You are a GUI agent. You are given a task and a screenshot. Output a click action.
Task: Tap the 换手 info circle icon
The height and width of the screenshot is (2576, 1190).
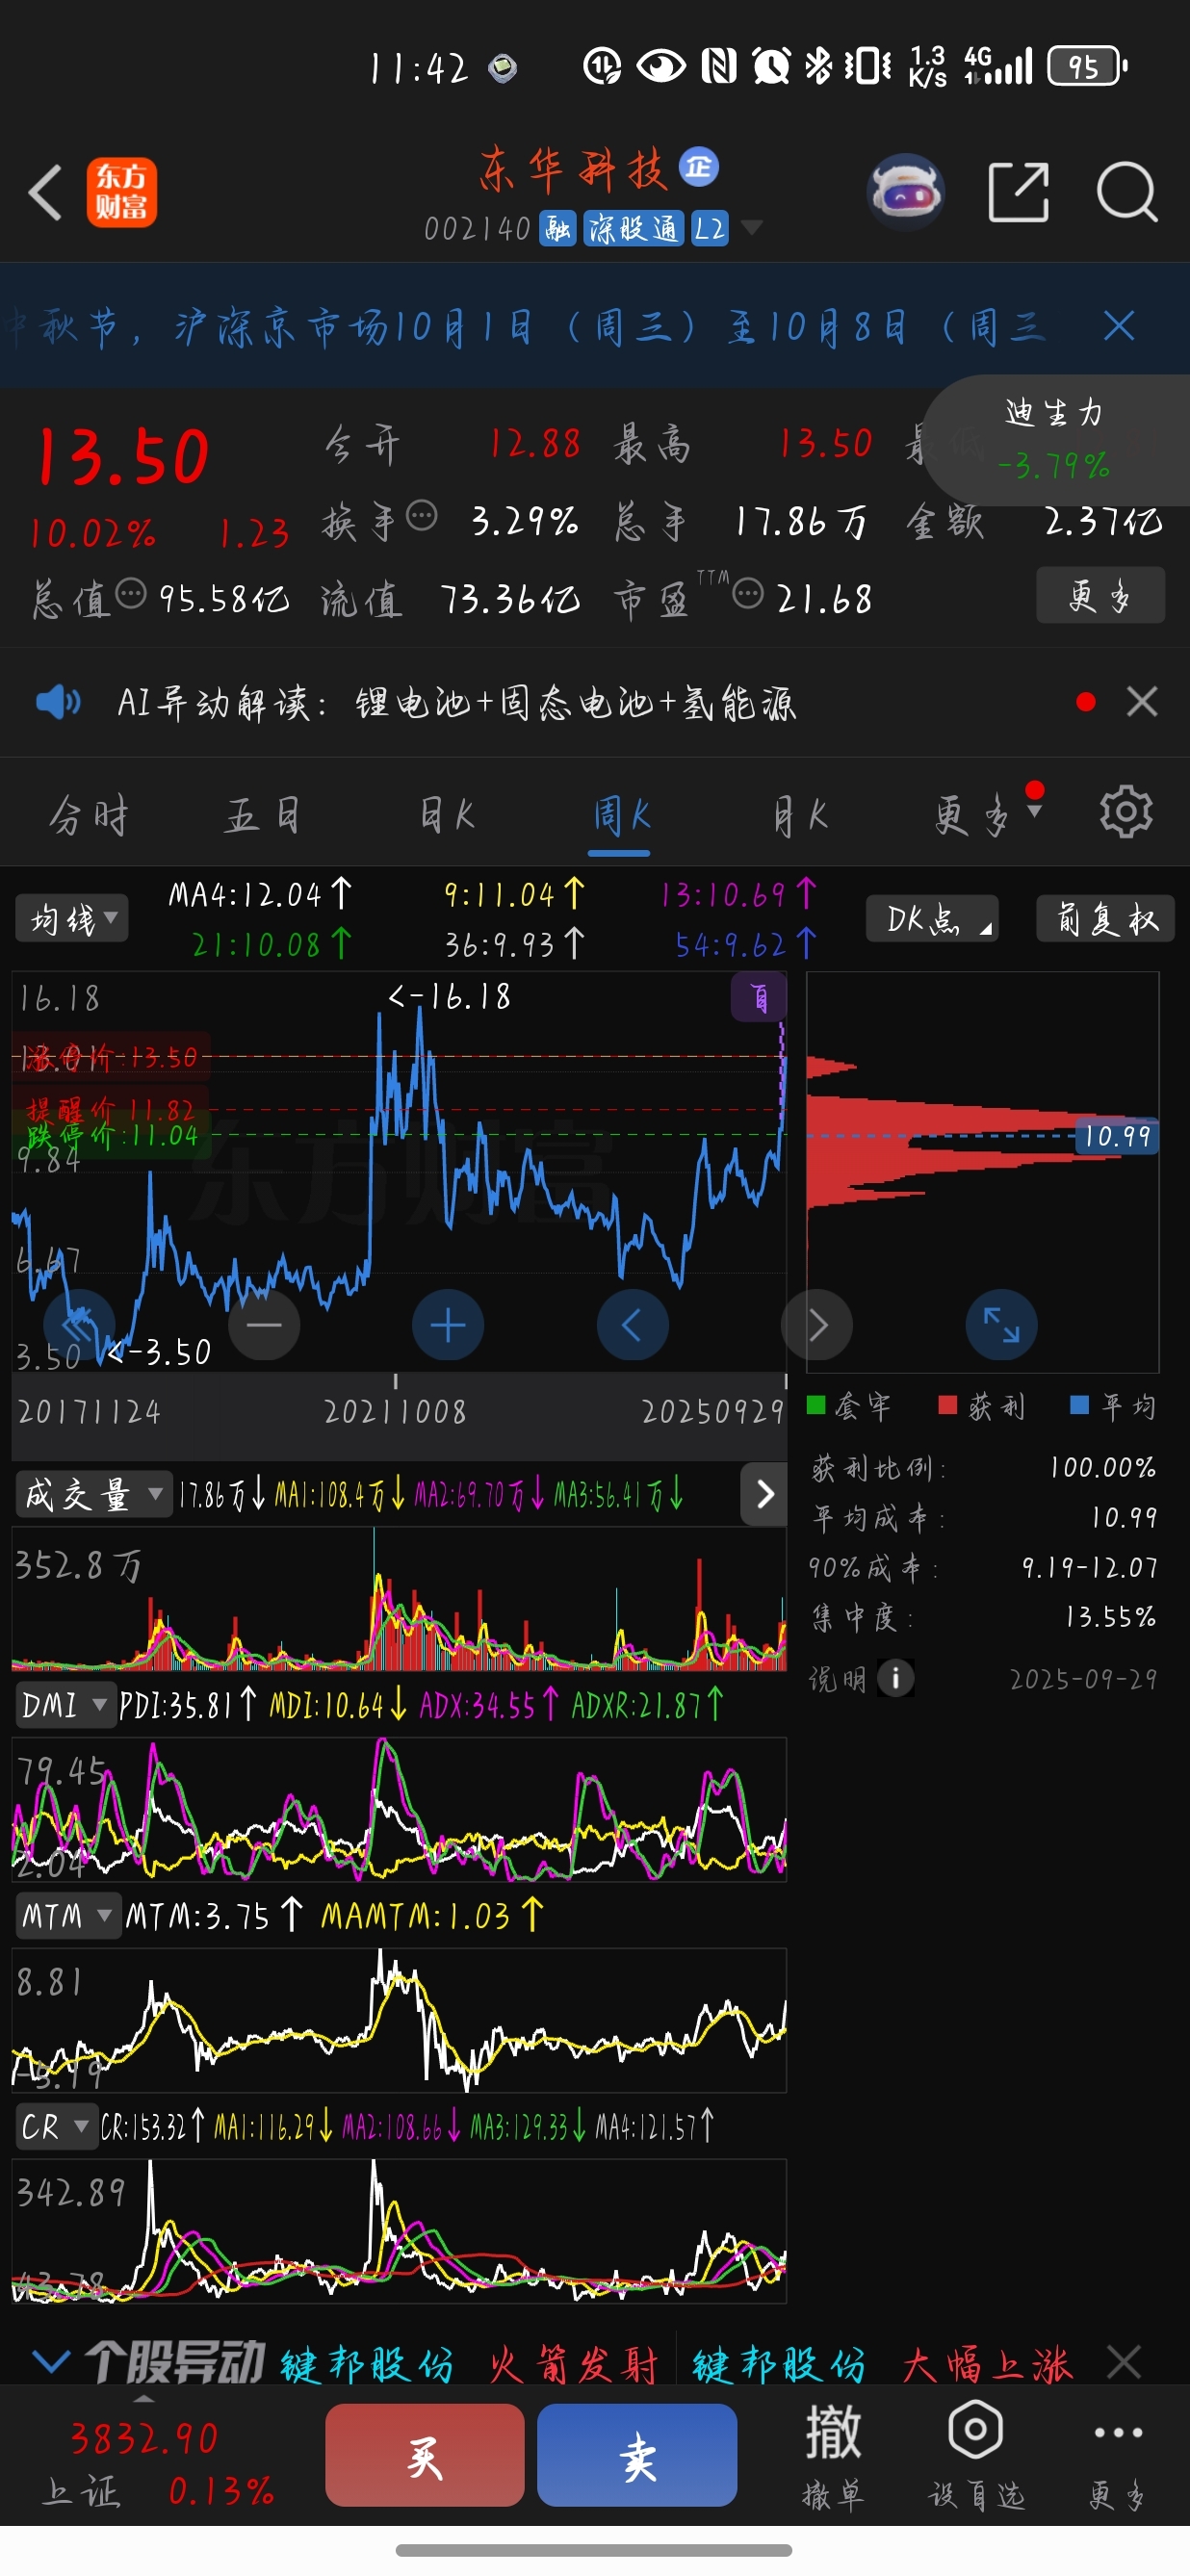tap(422, 516)
